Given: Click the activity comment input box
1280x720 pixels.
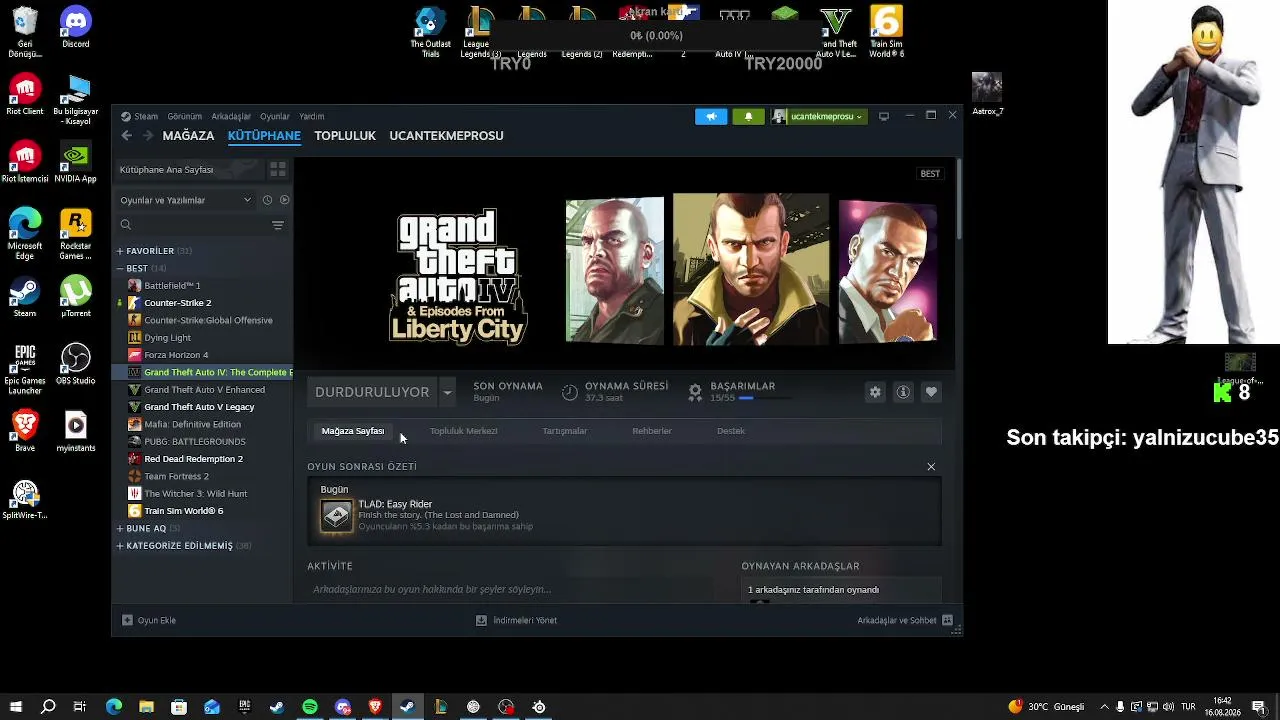Looking at the screenshot, I should [x=510, y=590].
